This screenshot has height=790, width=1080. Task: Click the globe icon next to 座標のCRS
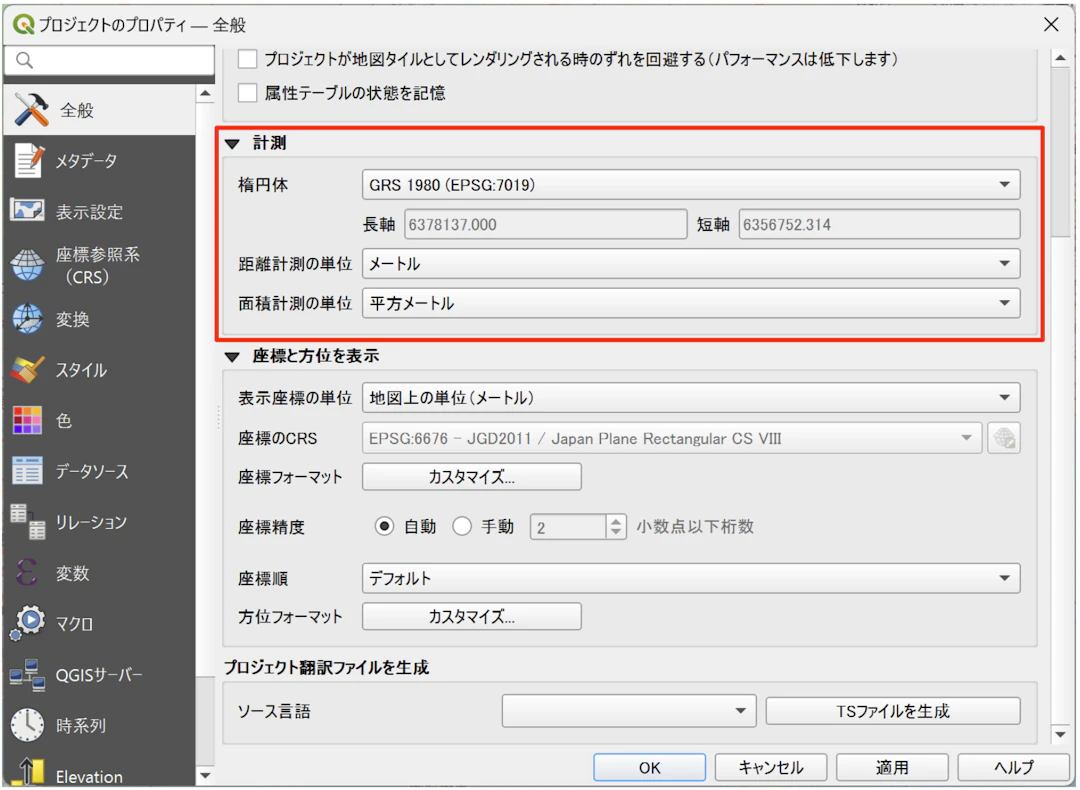[x=1003, y=437]
